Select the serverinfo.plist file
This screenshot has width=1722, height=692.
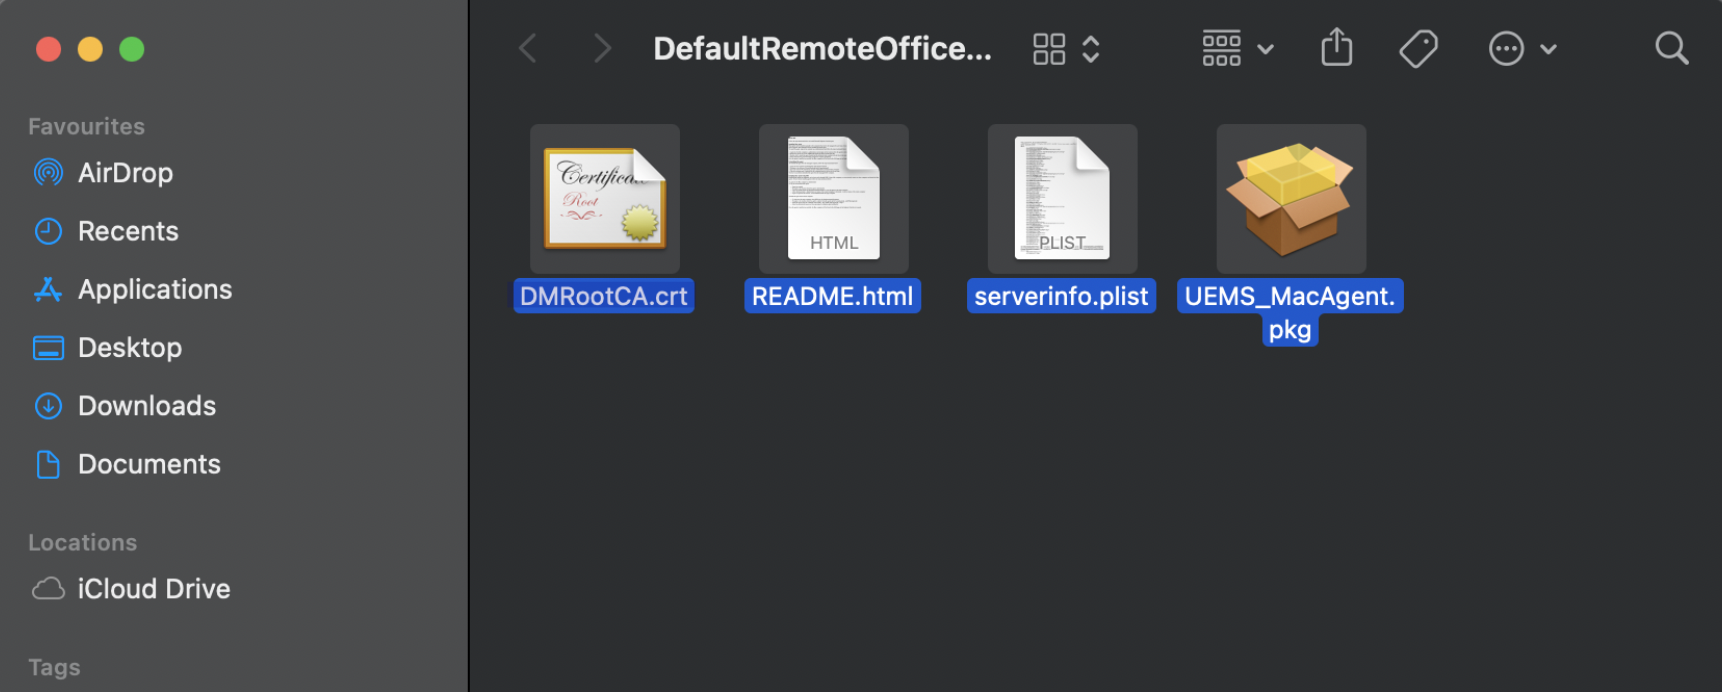tap(1061, 198)
